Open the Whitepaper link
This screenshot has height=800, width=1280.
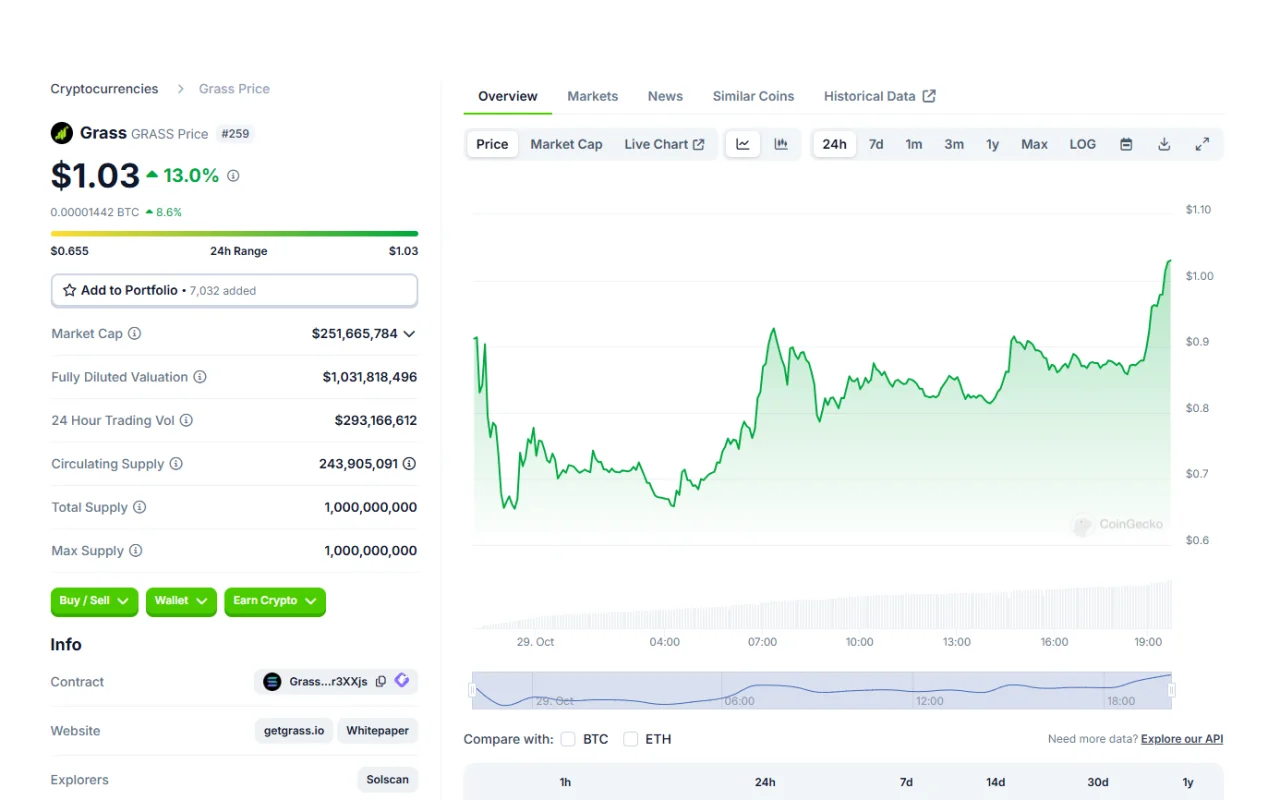pos(378,731)
